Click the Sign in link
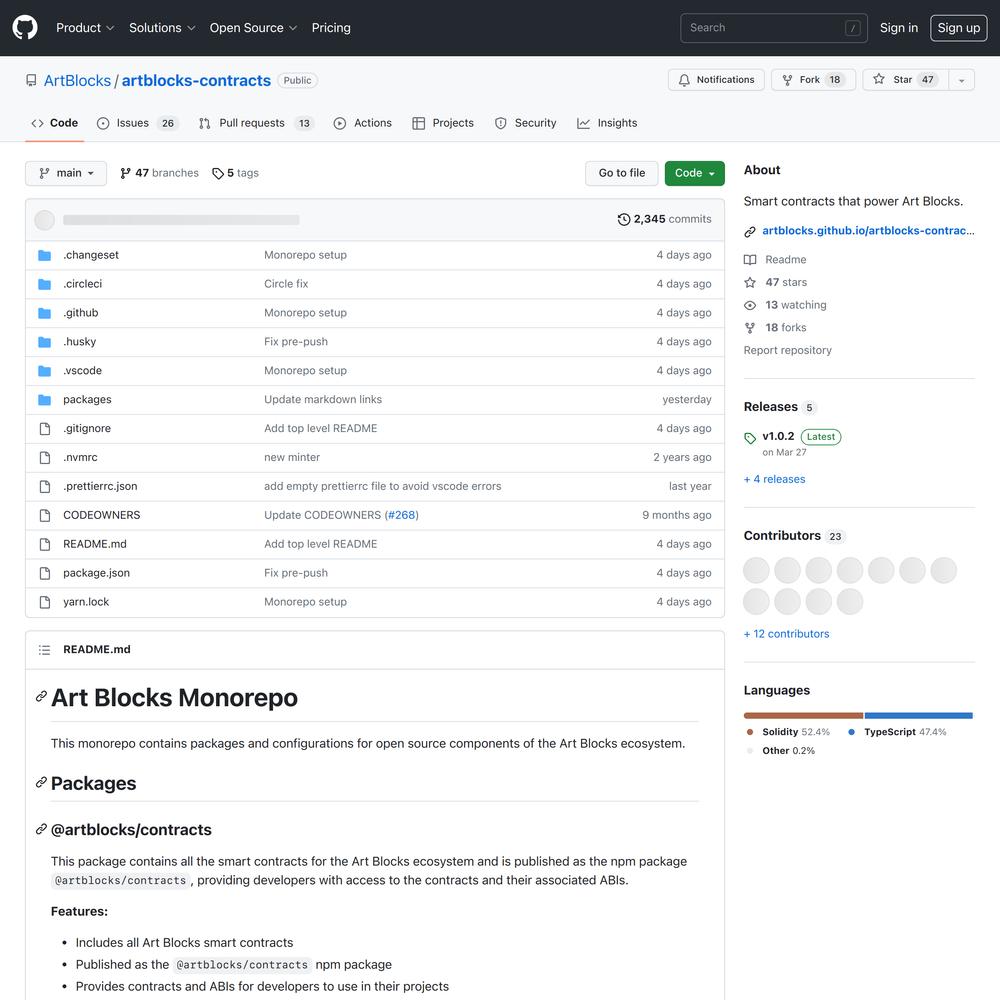 [x=899, y=28]
